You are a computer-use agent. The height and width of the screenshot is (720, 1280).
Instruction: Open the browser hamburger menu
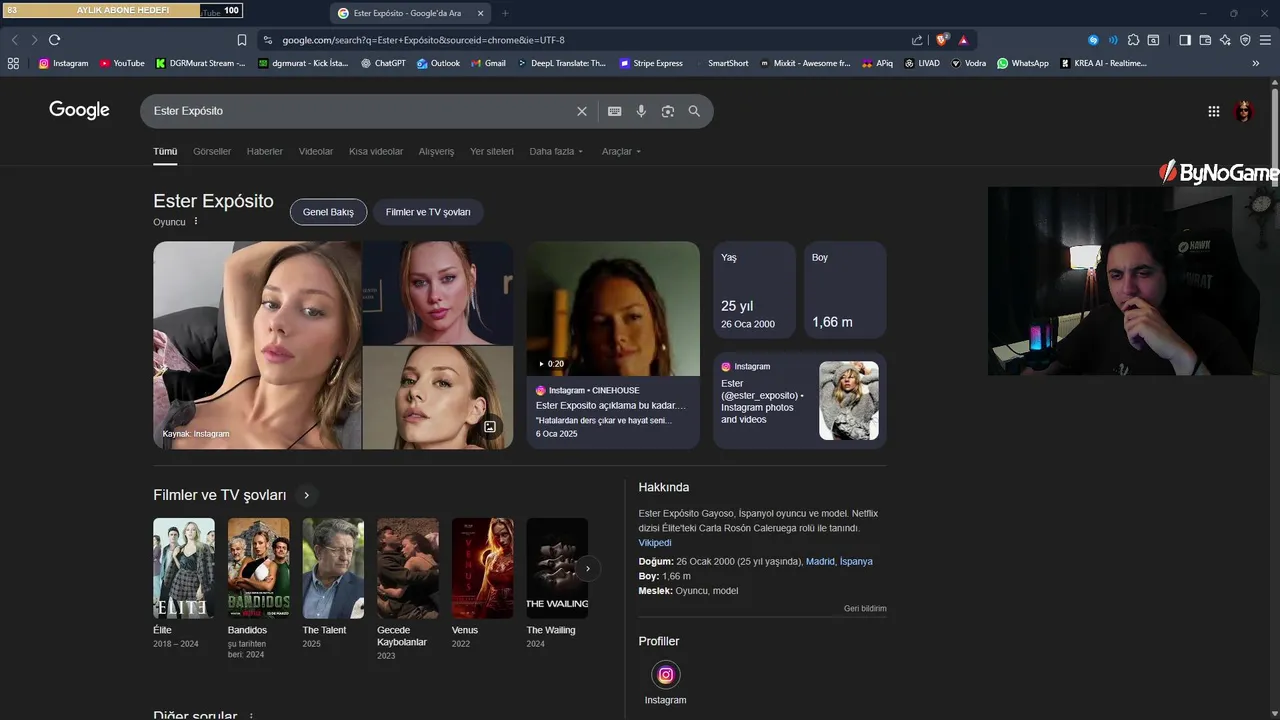click(x=1266, y=40)
